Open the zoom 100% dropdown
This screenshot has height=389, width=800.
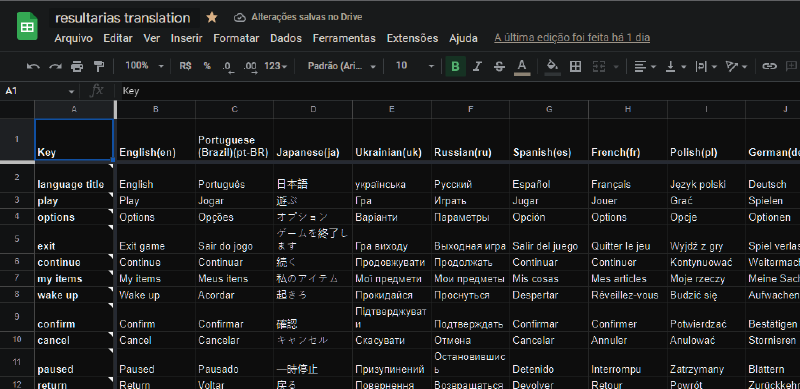(x=144, y=66)
